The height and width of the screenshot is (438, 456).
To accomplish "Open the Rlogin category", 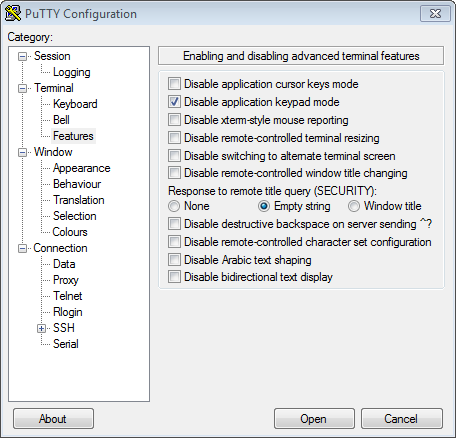I will click(67, 312).
